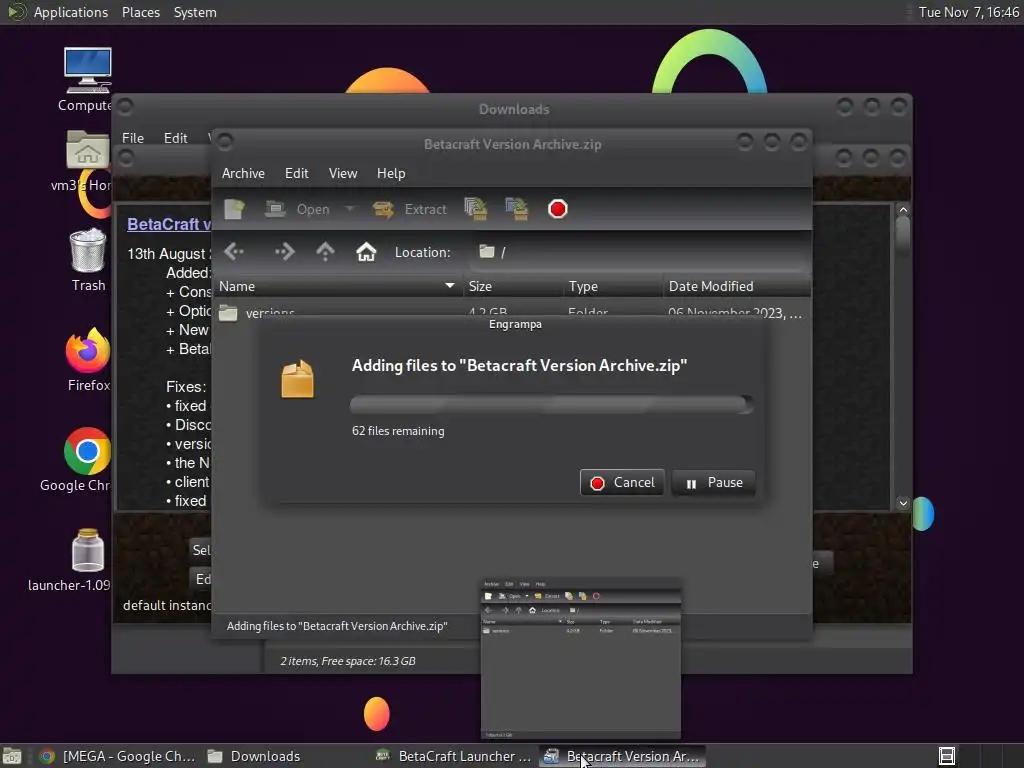Click the new archive toolbar icon
The height and width of the screenshot is (768, 1024).
[x=234, y=209]
